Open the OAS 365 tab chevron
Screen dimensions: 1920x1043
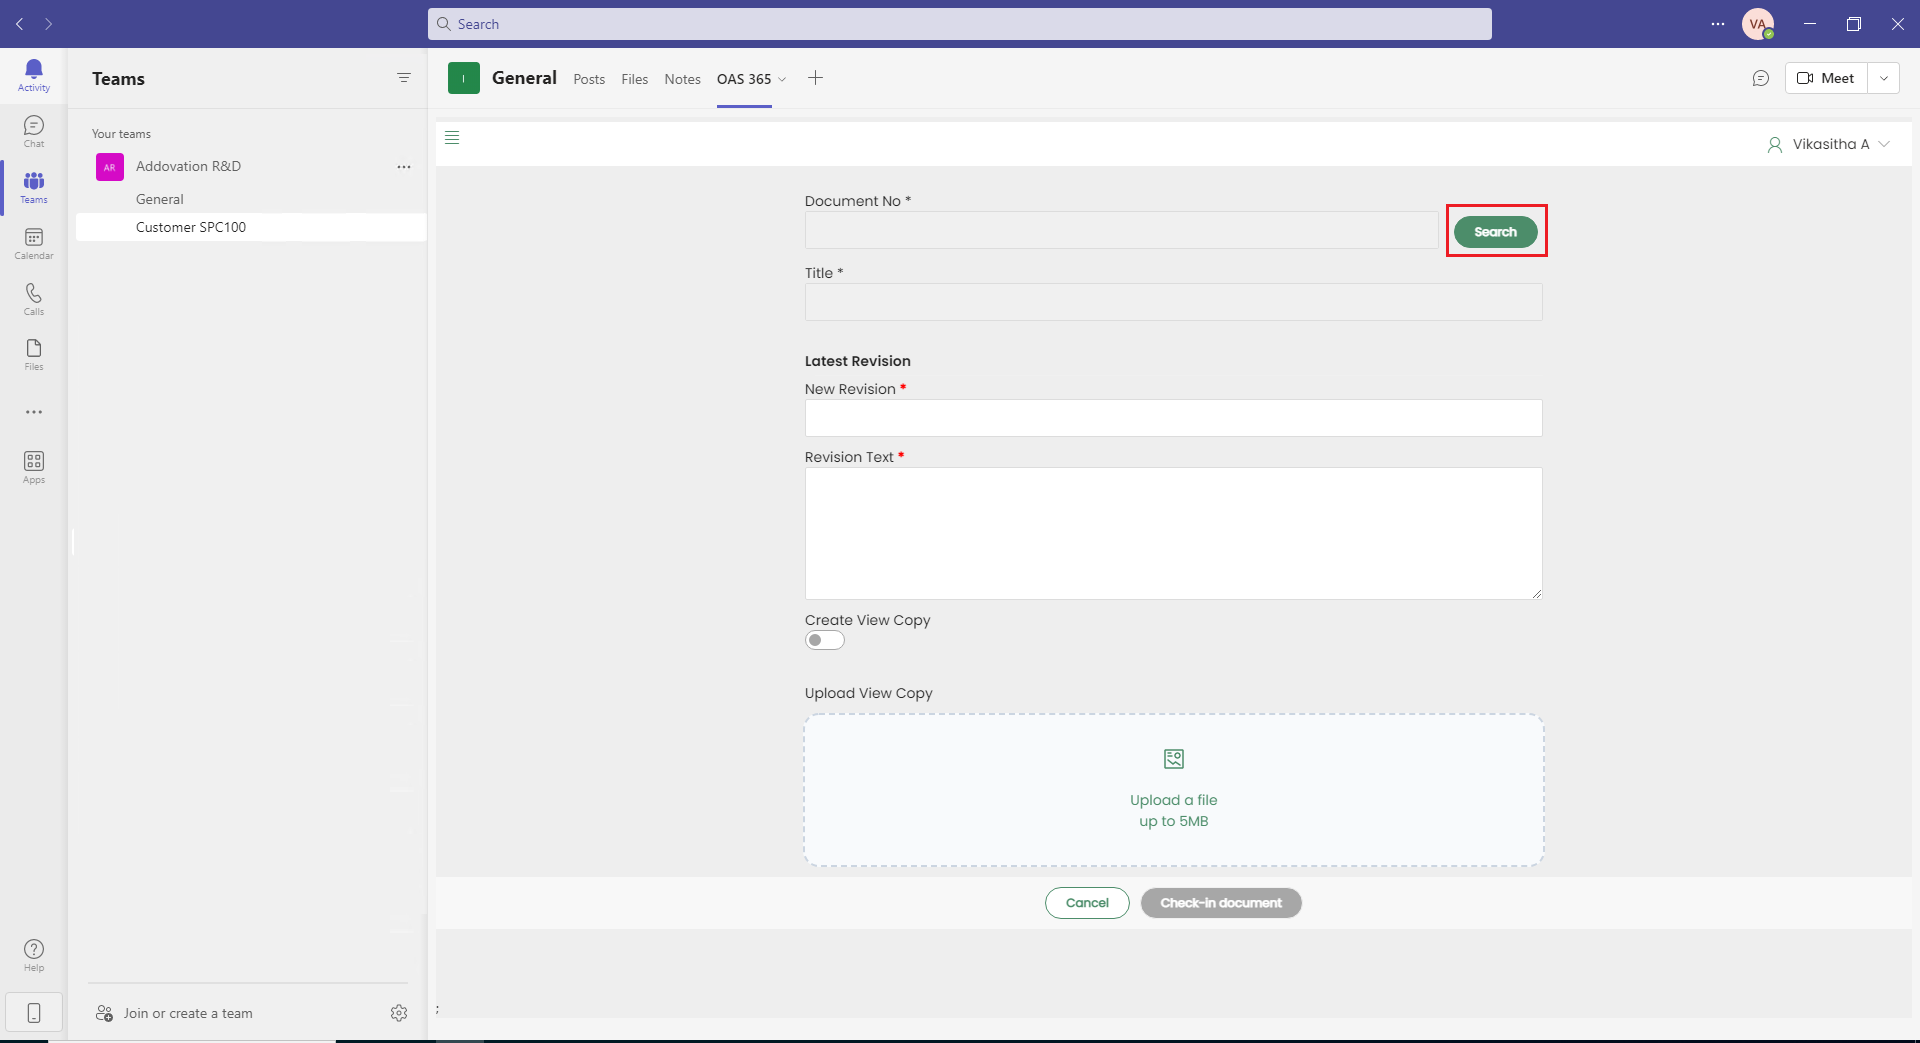(x=782, y=80)
